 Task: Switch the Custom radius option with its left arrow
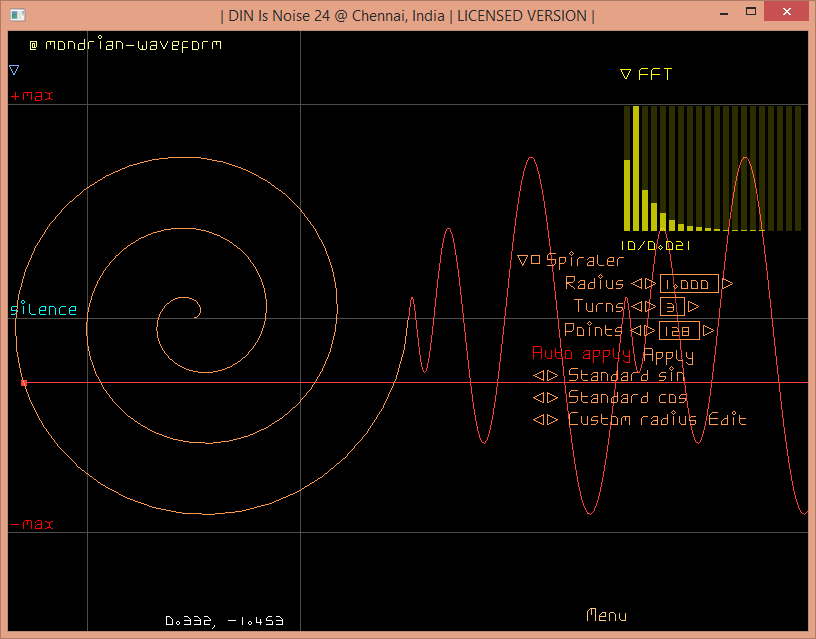pos(538,420)
